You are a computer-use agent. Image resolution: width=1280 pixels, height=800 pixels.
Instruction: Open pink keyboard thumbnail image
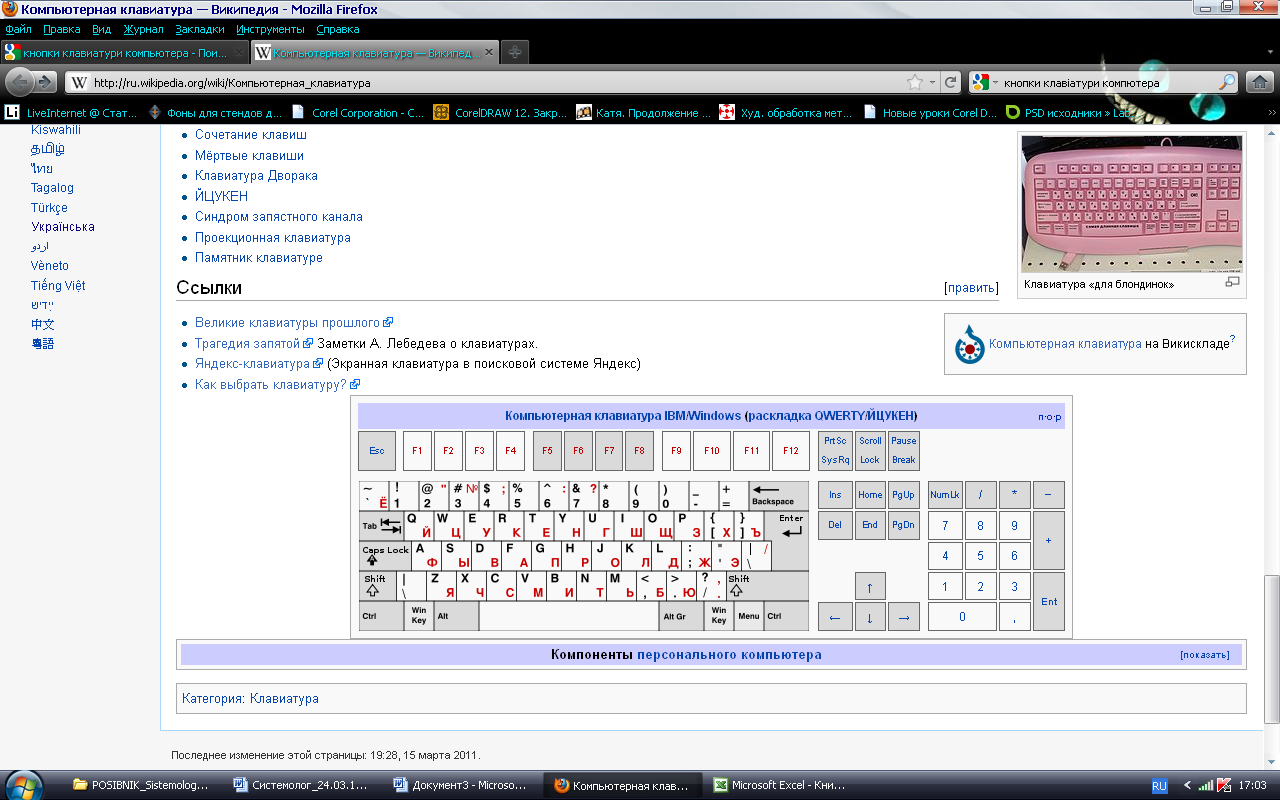click(1132, 204)
